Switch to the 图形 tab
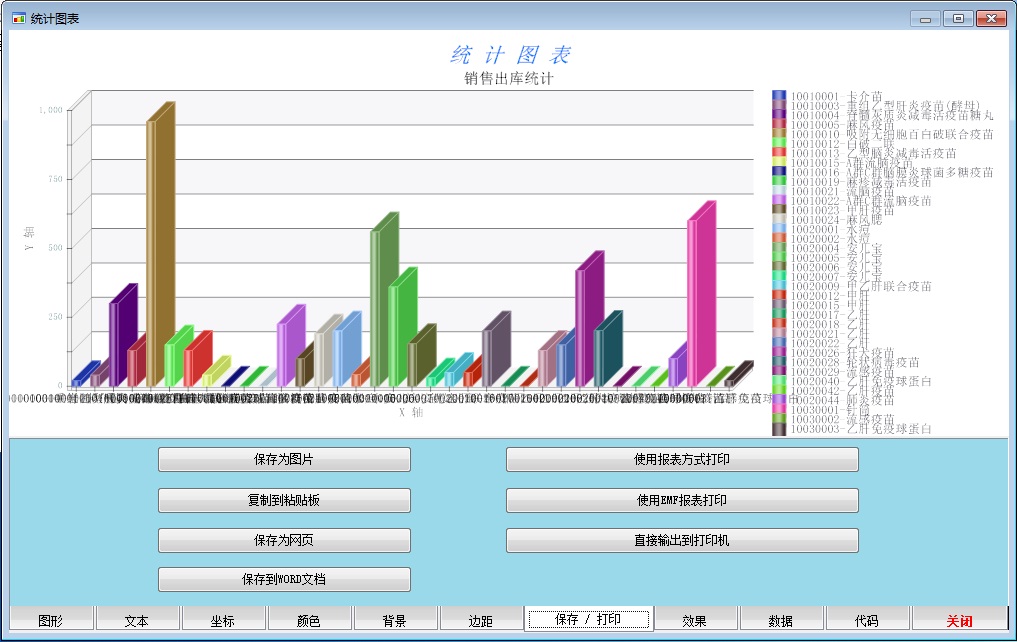Image resolution: width=1017 pixels, height=642 pixels. 51,620
